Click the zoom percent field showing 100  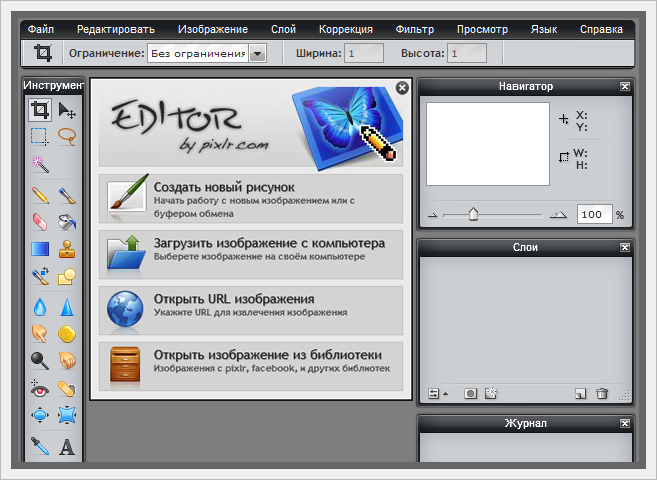(x=595, y=214)
